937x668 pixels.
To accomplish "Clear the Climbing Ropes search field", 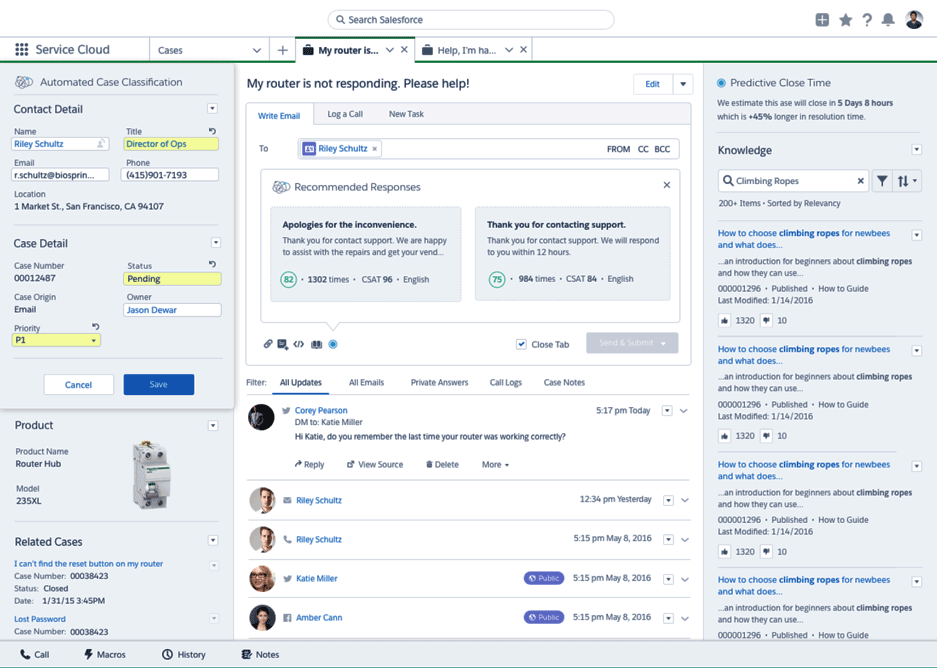I will (x=860, y=181).
